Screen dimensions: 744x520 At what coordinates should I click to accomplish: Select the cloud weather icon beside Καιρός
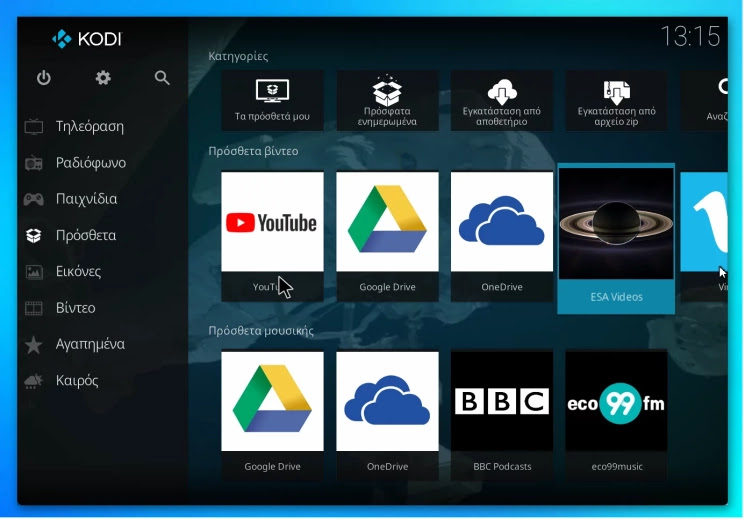click(x=34, y=381)
